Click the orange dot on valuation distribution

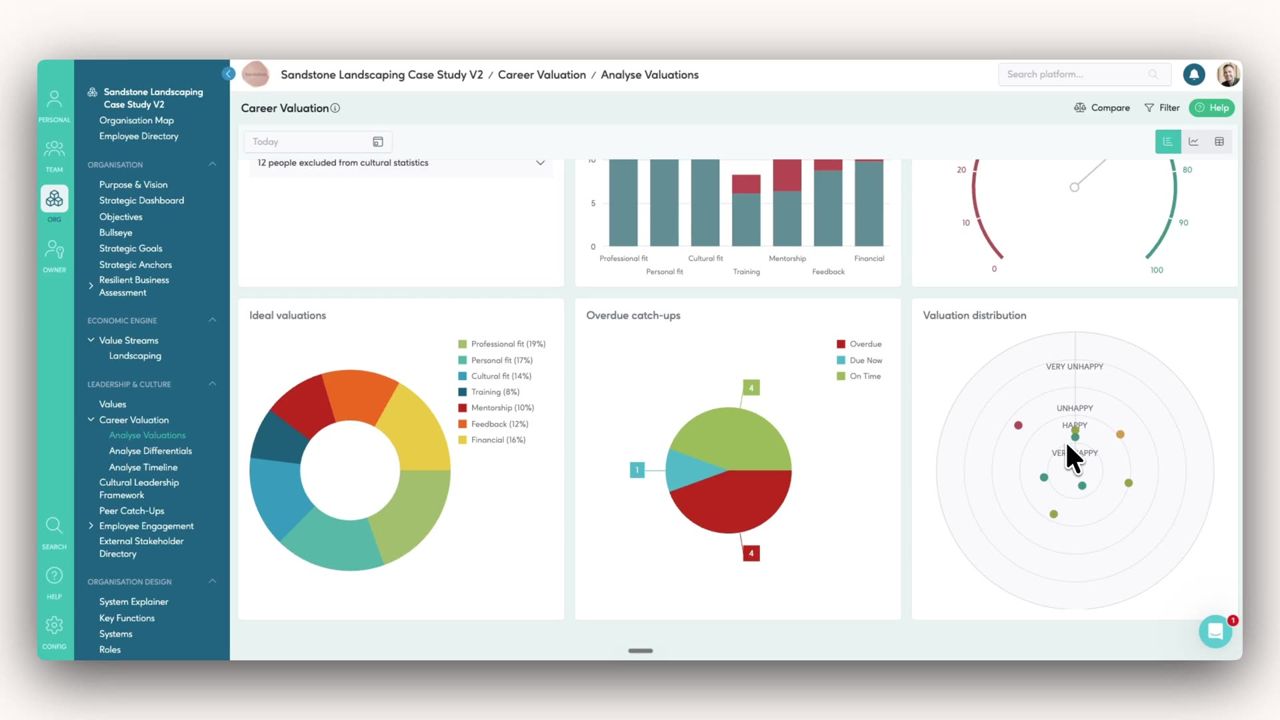click(1120, 434)
